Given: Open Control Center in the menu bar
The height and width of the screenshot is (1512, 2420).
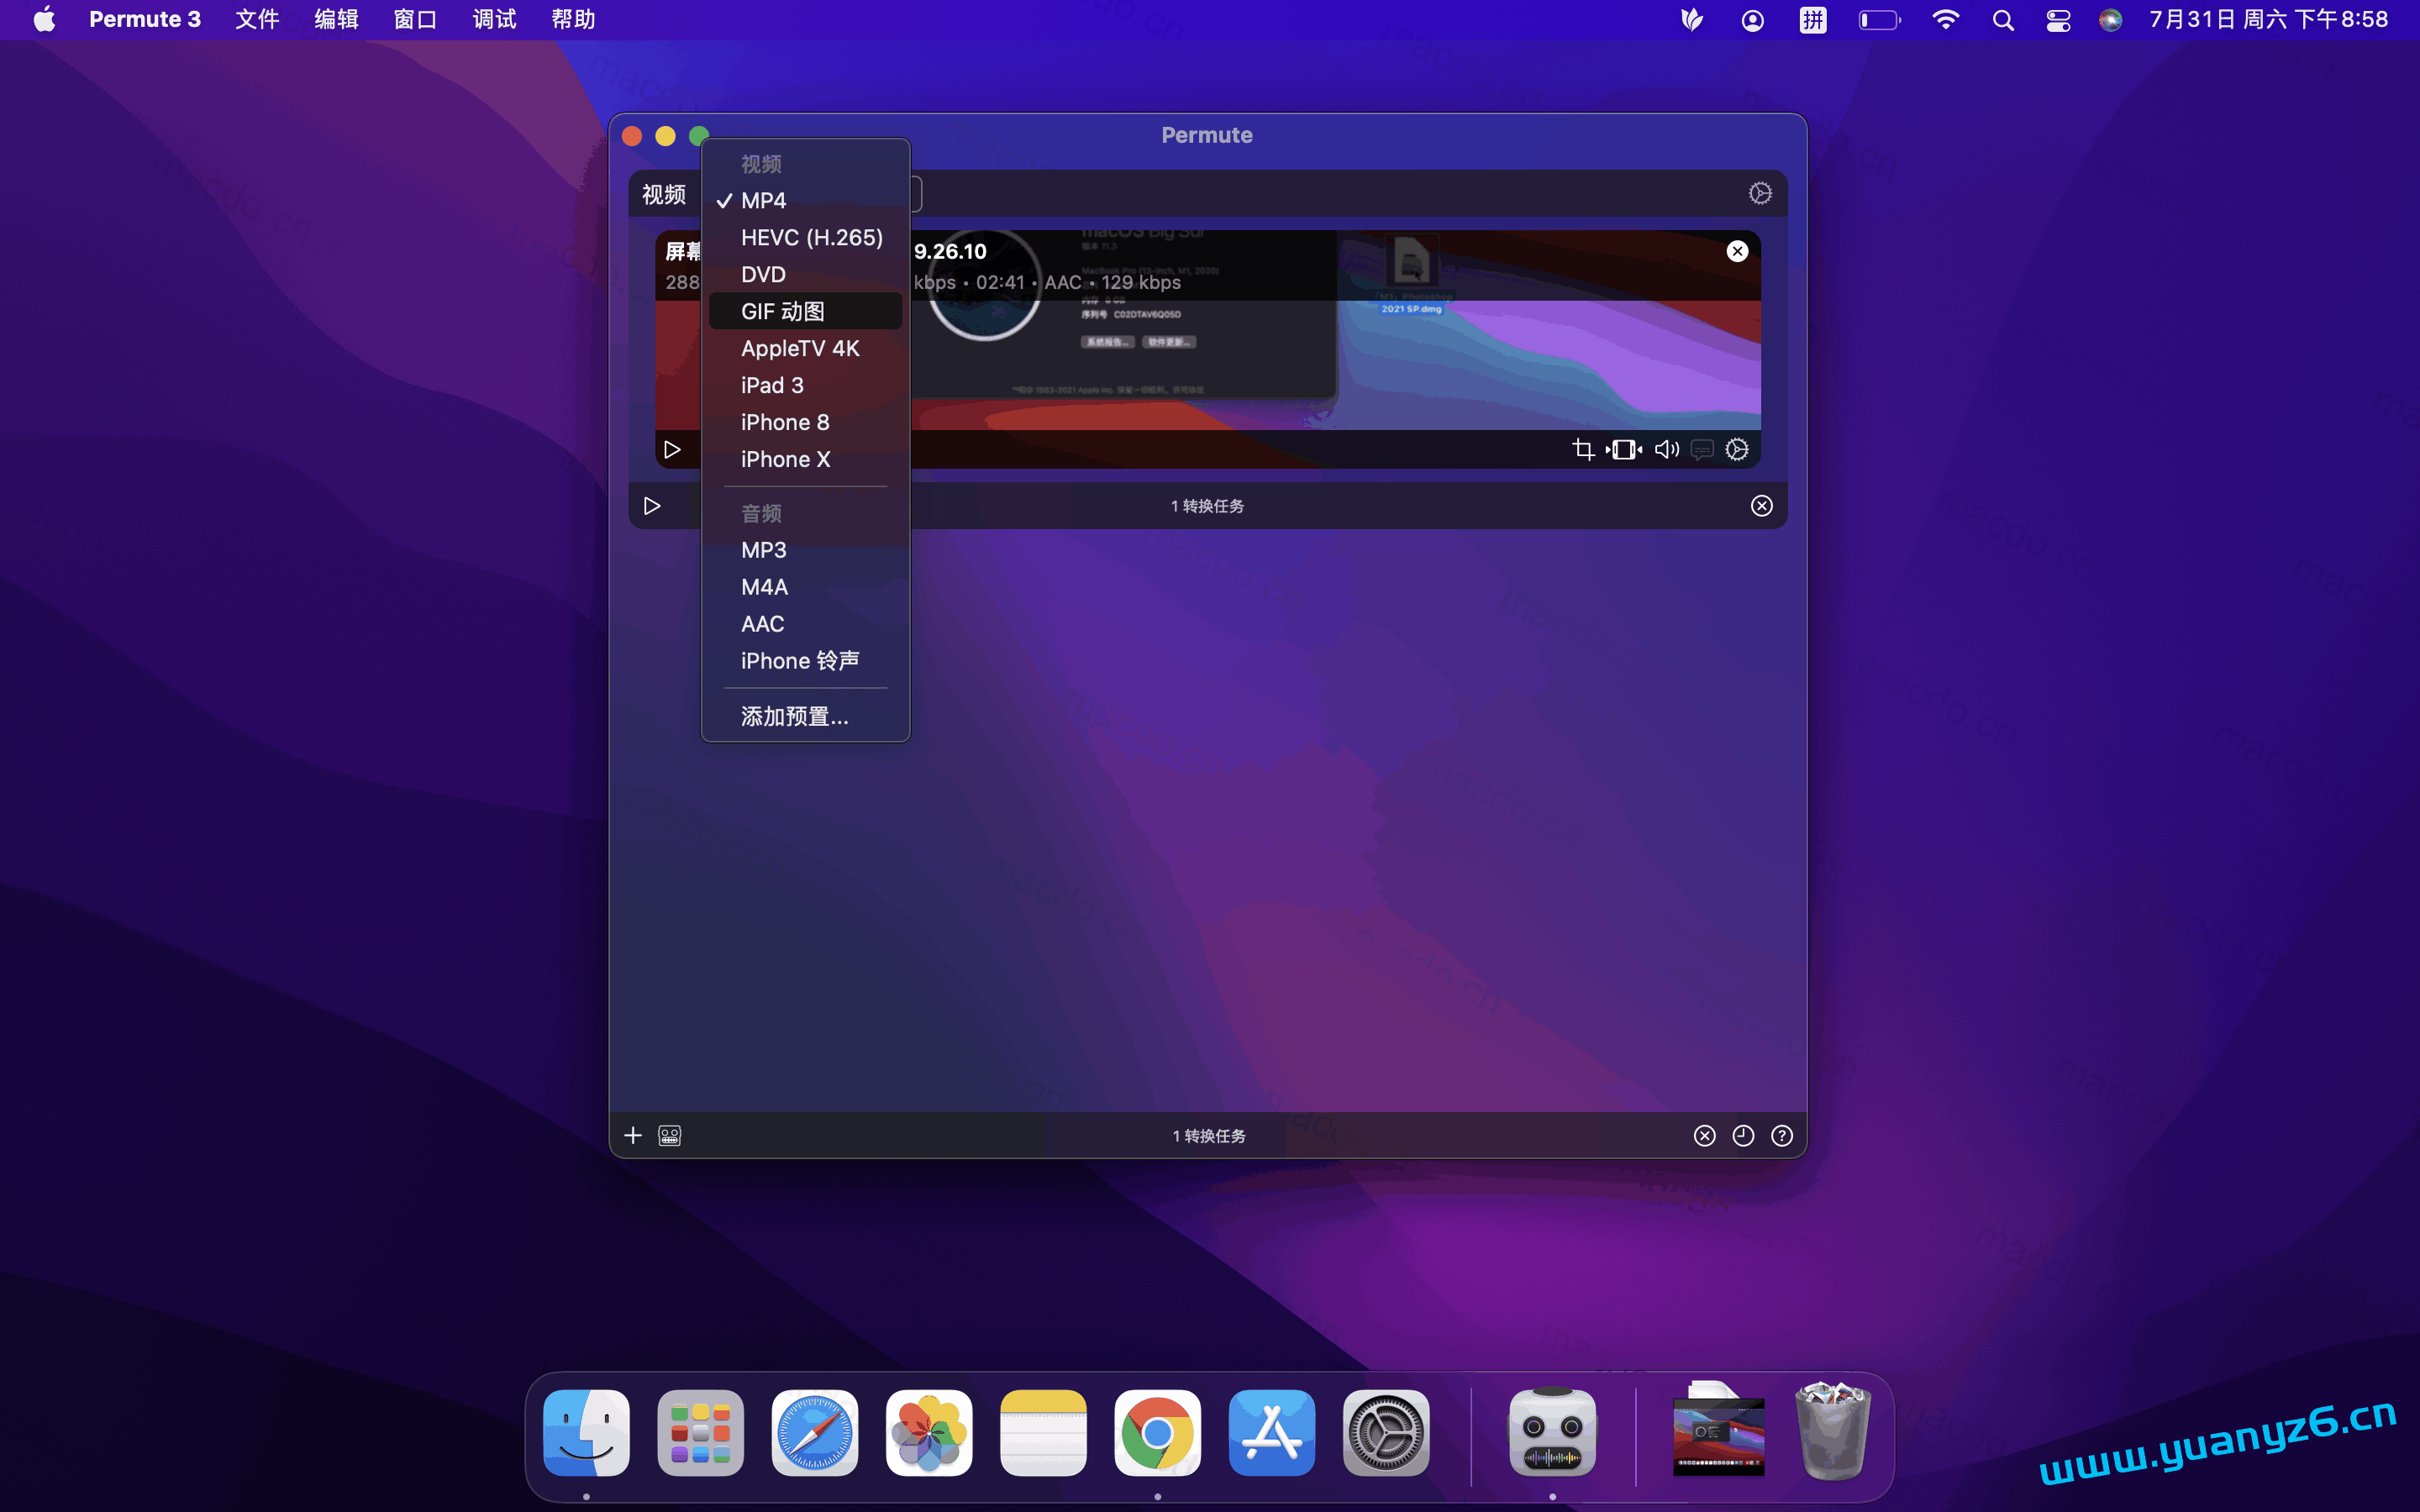Looking at the screenshot, I should pyautogui.click(x=2057, y=19).
